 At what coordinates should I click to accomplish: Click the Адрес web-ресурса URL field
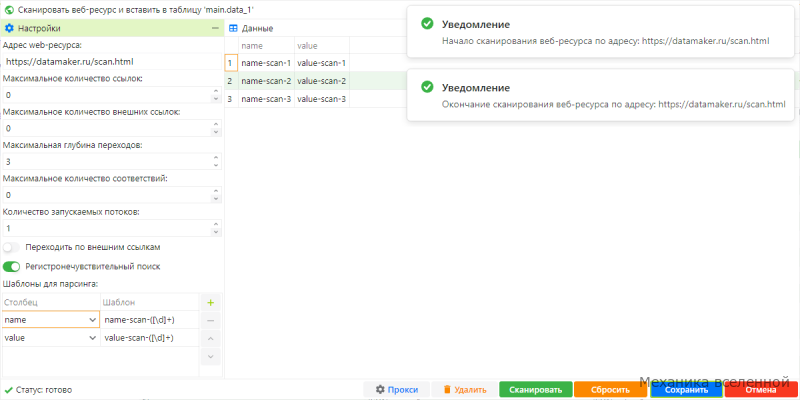coord(112,62)
